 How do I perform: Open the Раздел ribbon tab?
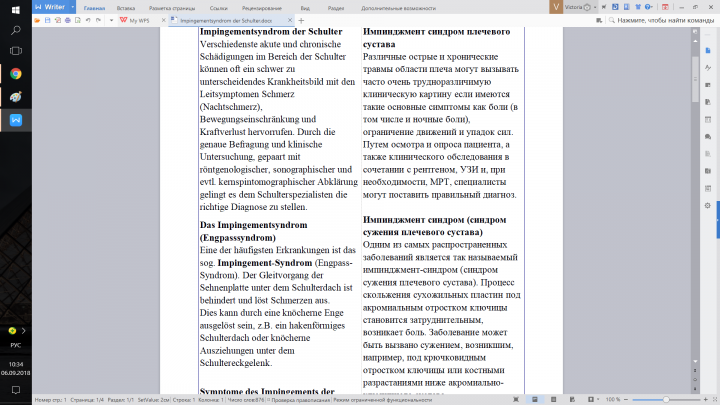click(x=336, y=8)
